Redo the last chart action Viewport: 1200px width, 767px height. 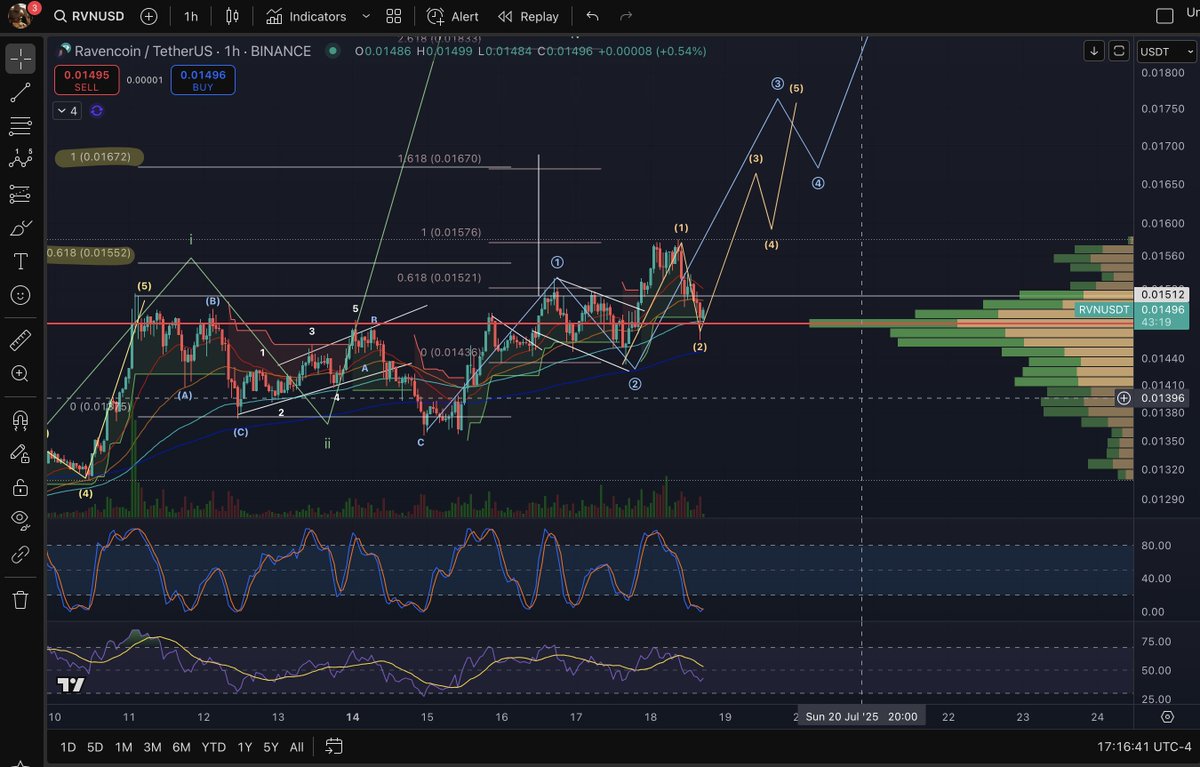tap(626, 17)
